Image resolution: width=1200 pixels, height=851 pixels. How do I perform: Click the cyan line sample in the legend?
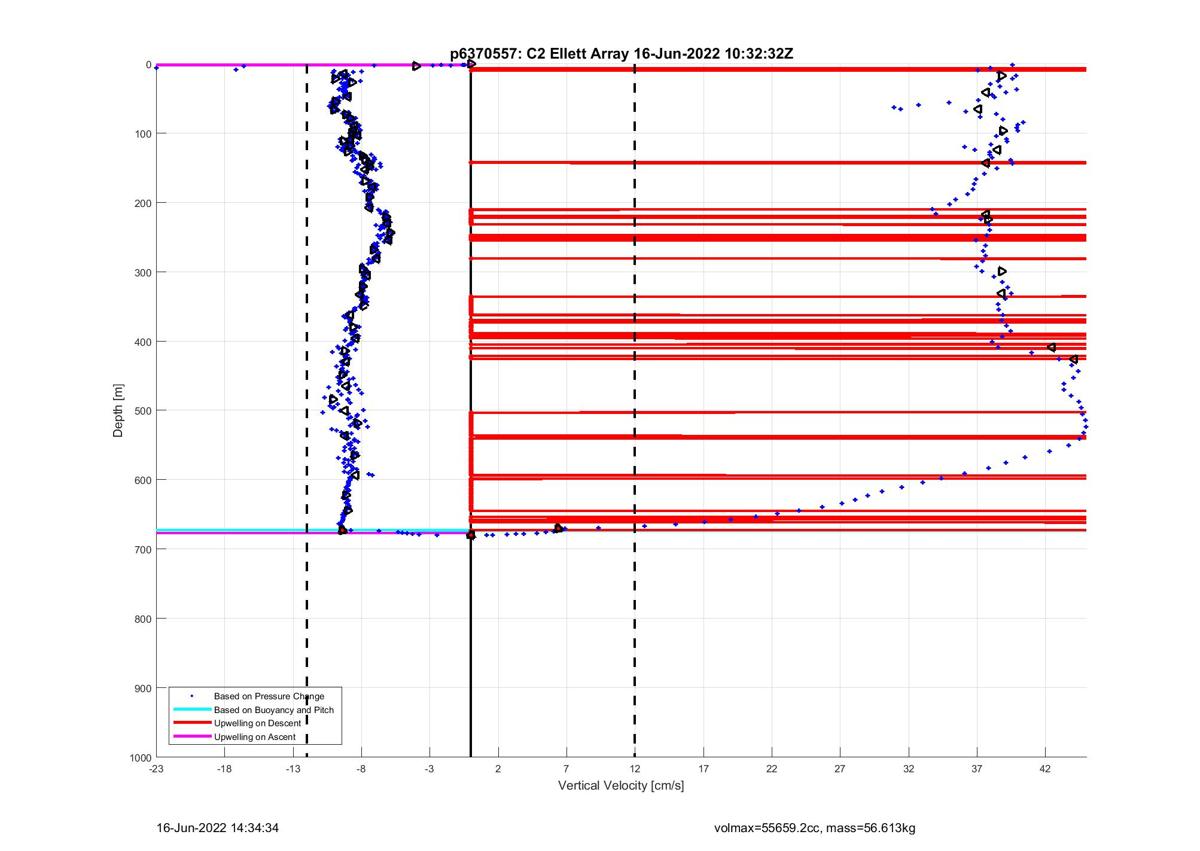[190, 709]
